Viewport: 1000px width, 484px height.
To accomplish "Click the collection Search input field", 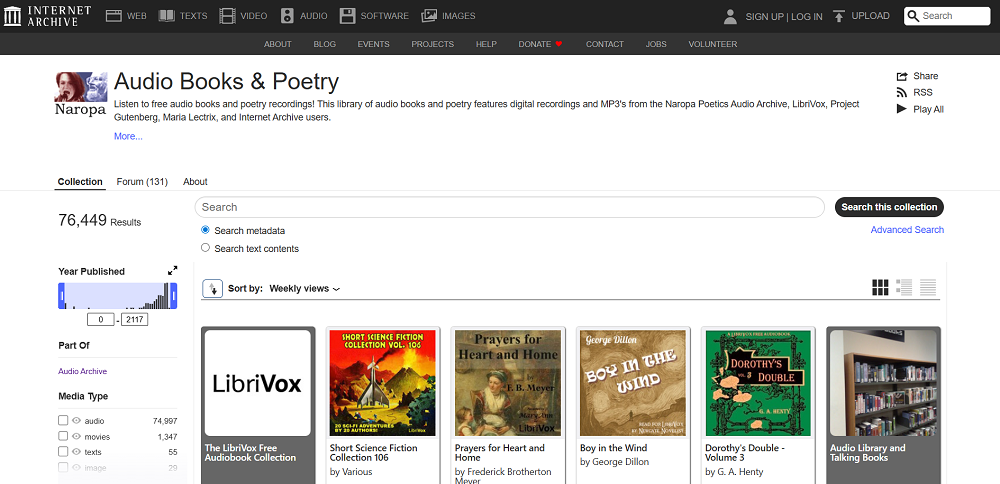I will [510, 207].
